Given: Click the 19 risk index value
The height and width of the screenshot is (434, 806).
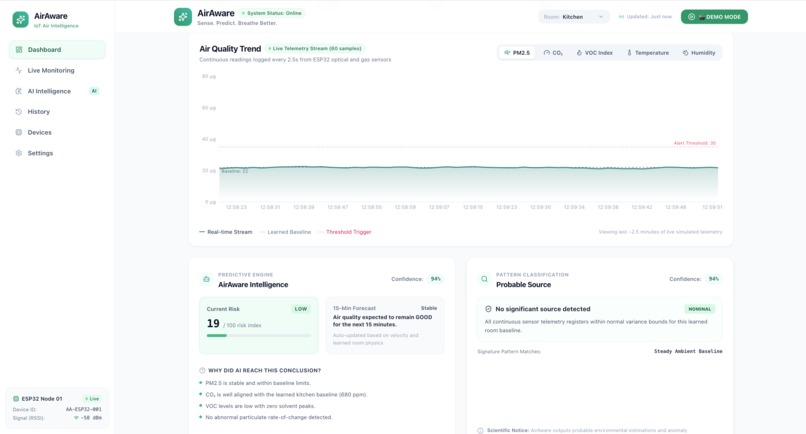Looking at the screenshot, I should coord(213,323).
